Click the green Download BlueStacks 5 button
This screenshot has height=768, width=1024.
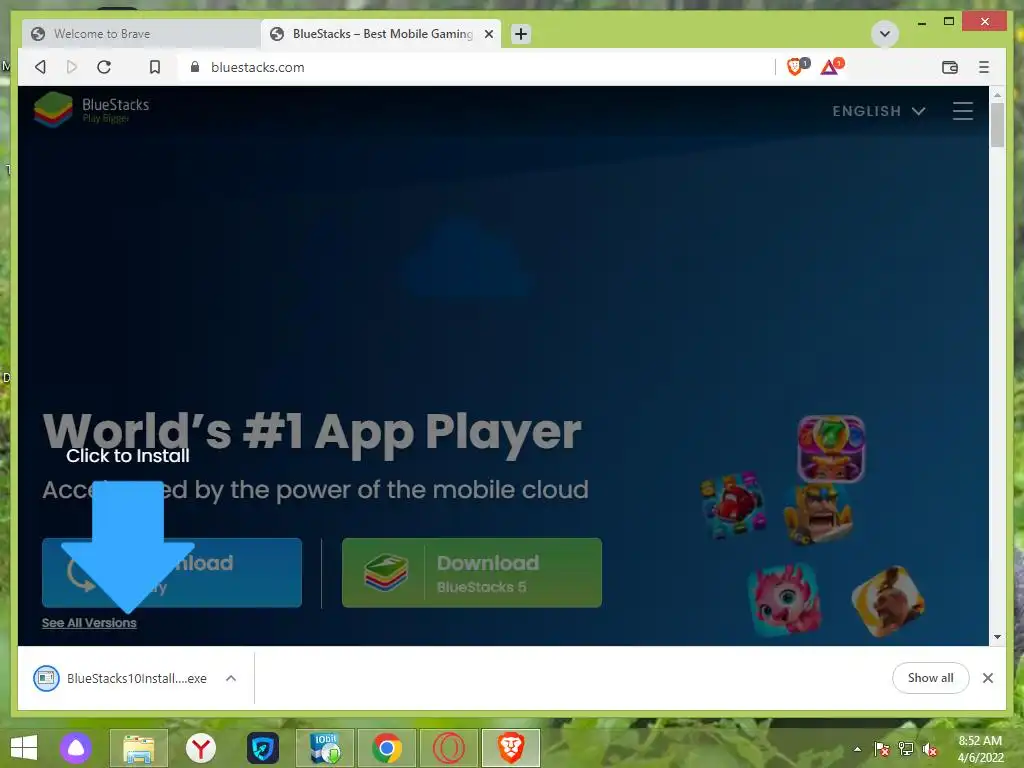[x=472, y=573]
